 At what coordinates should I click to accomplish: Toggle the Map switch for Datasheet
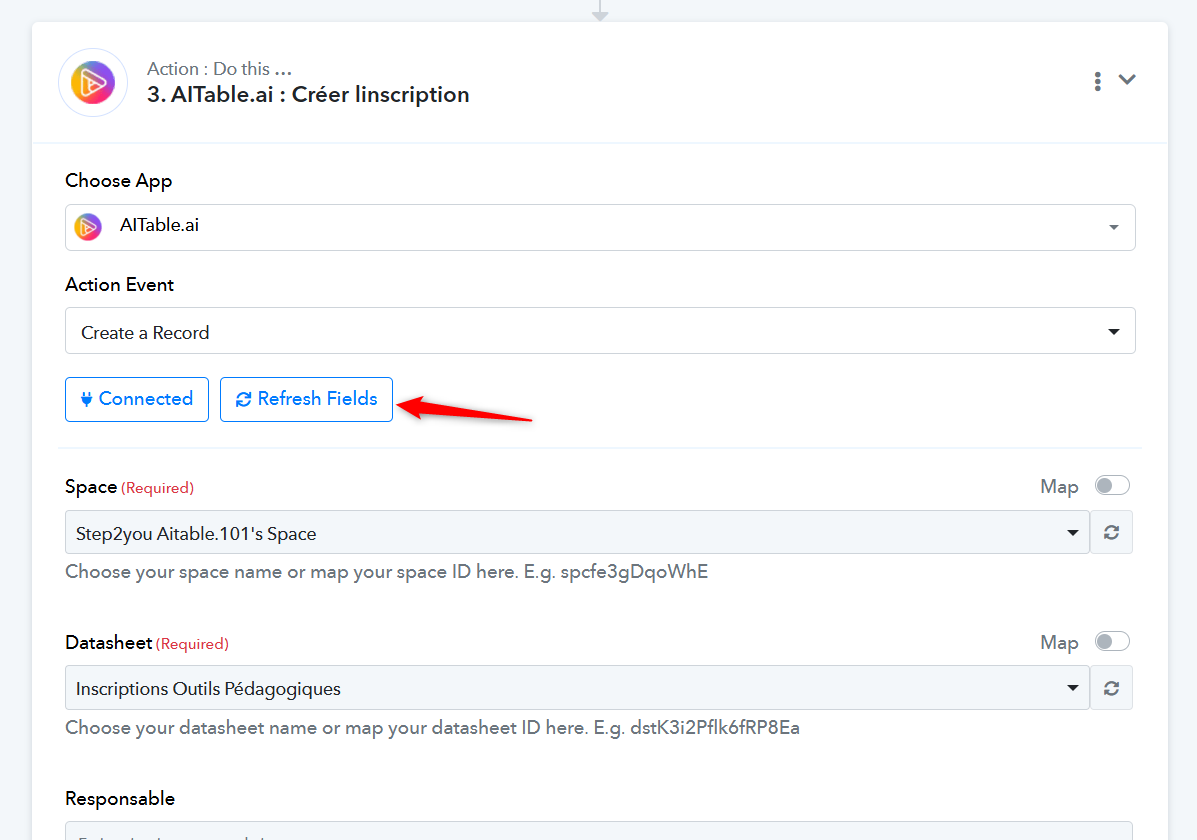pyautogui.click(x=1112, y=641)
